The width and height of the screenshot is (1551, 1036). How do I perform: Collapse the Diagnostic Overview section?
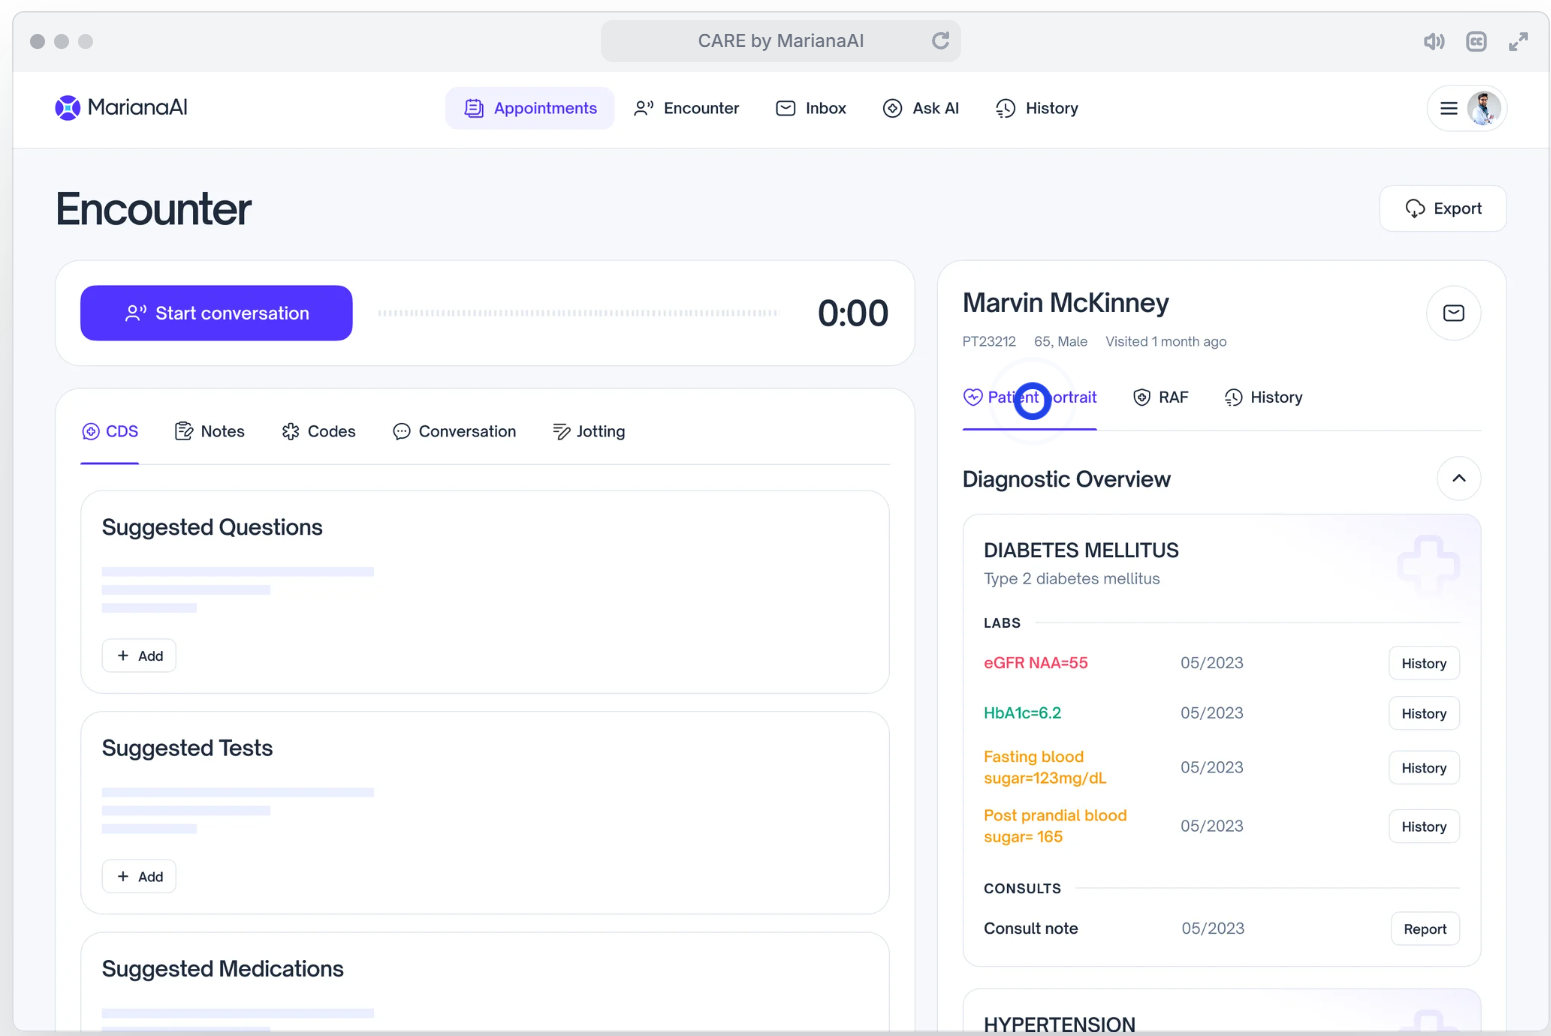coord(1459,478)
